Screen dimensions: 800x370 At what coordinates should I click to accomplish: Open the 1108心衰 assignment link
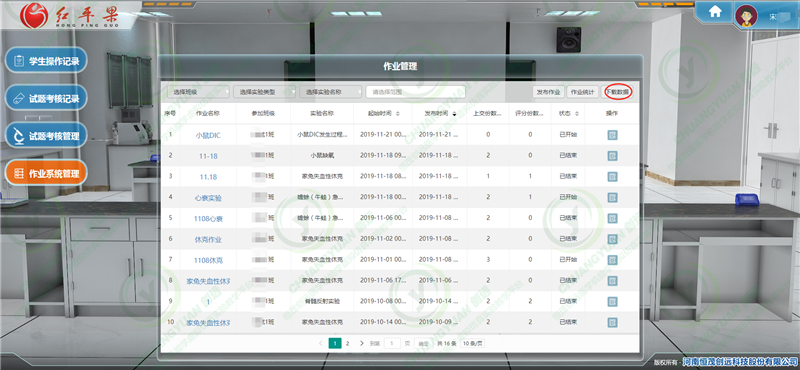[x=208, y=218]
